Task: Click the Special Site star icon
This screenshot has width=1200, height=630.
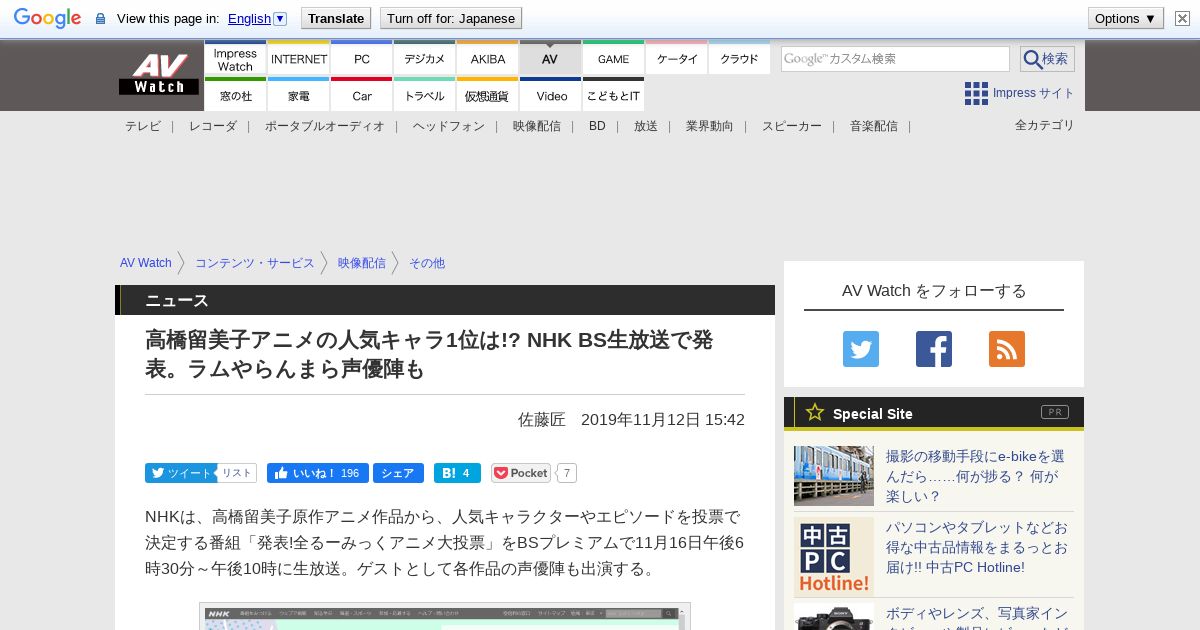Action: coord(815,412)
